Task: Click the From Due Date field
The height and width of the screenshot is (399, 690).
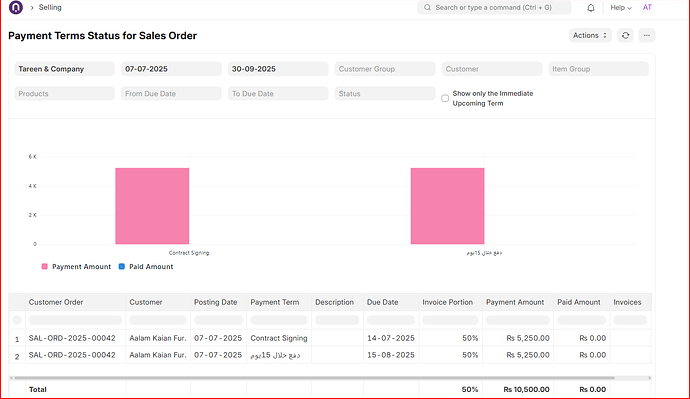Action: (x=171, y=94)
